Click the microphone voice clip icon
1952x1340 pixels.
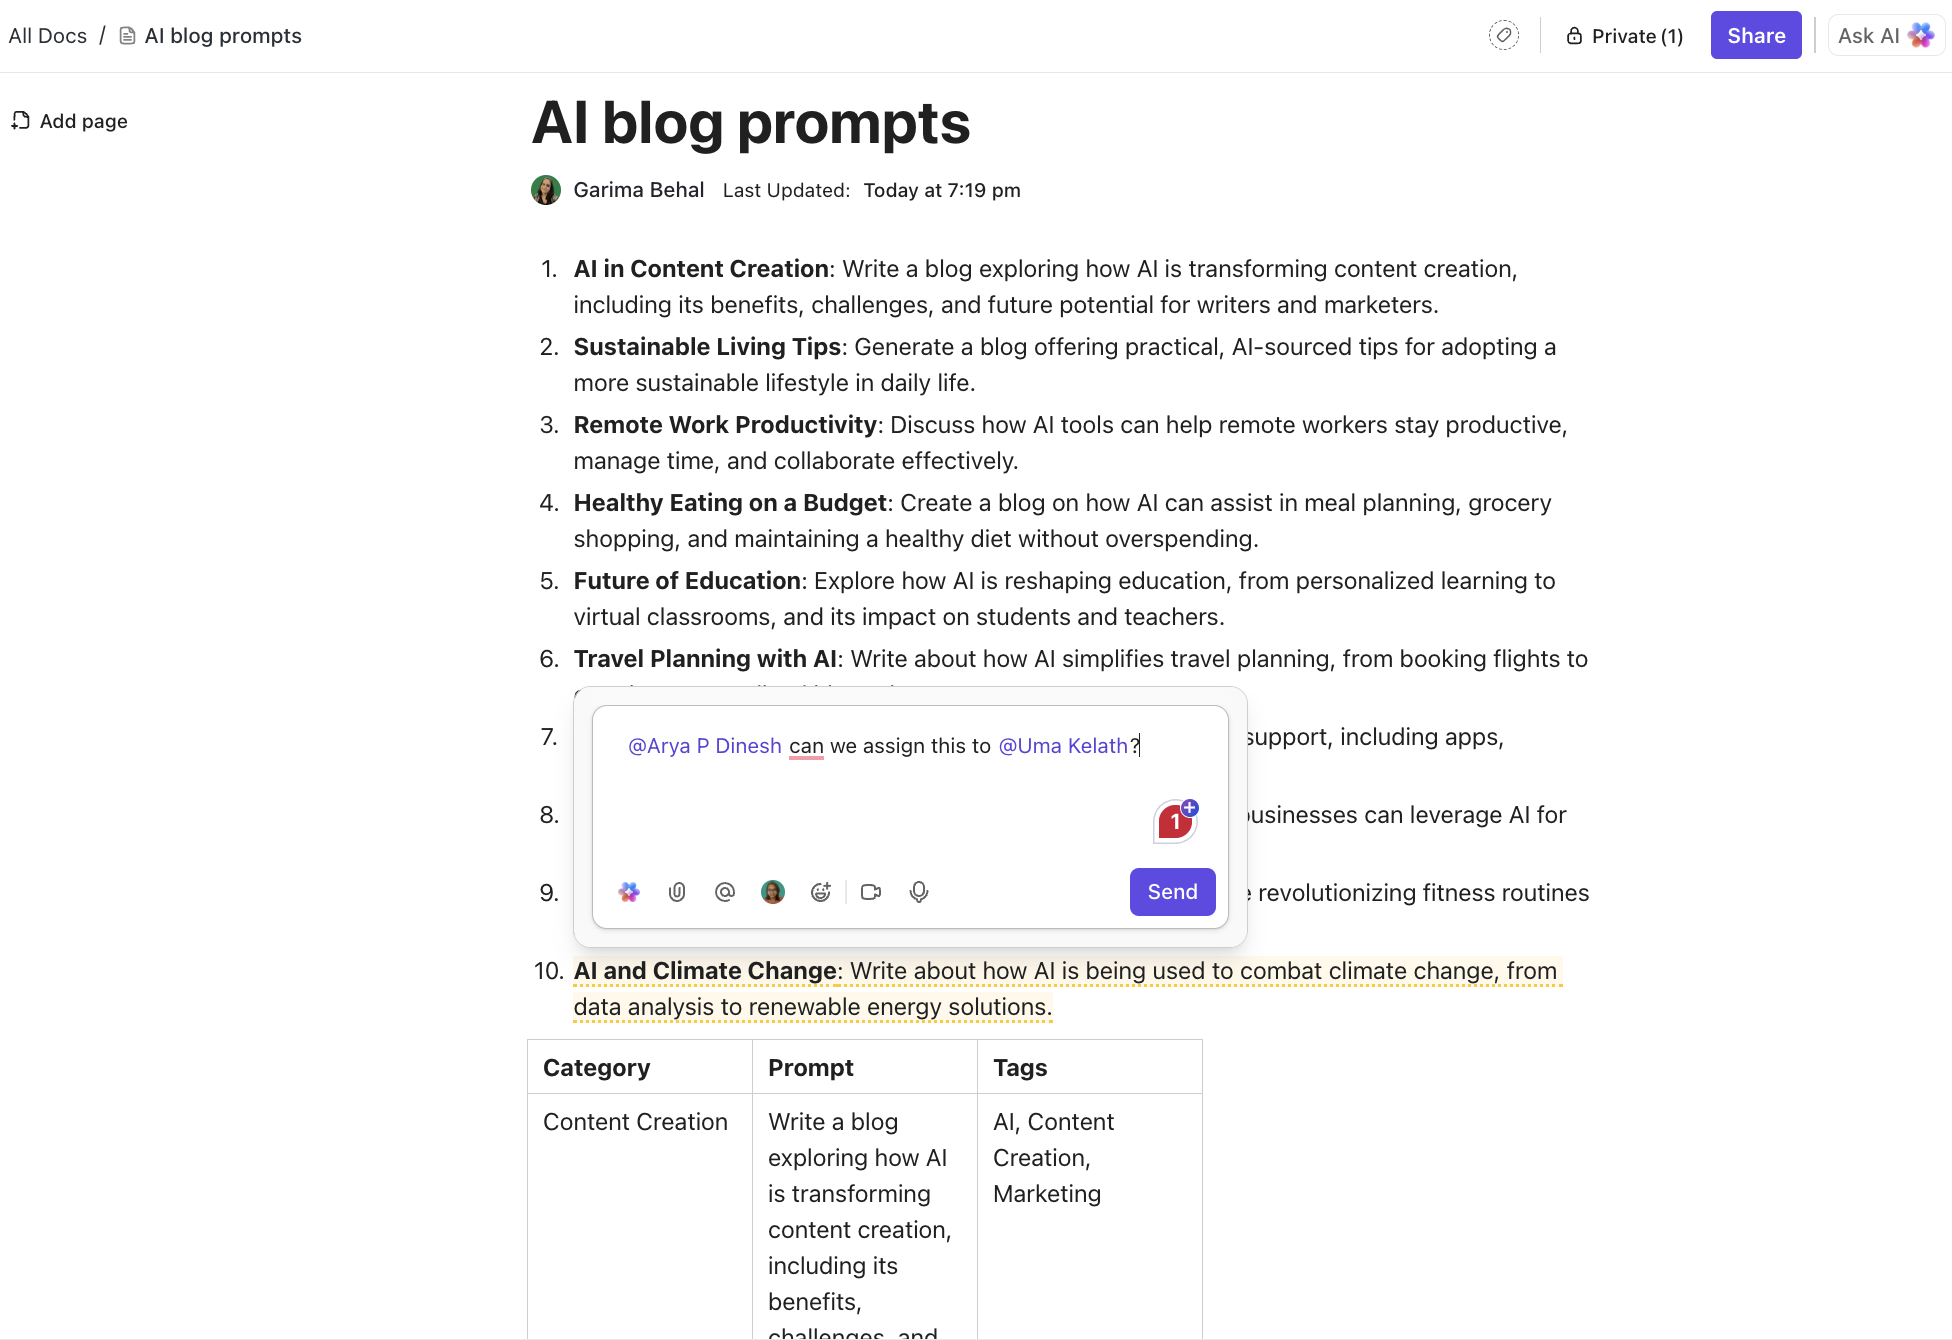(919, 892)
